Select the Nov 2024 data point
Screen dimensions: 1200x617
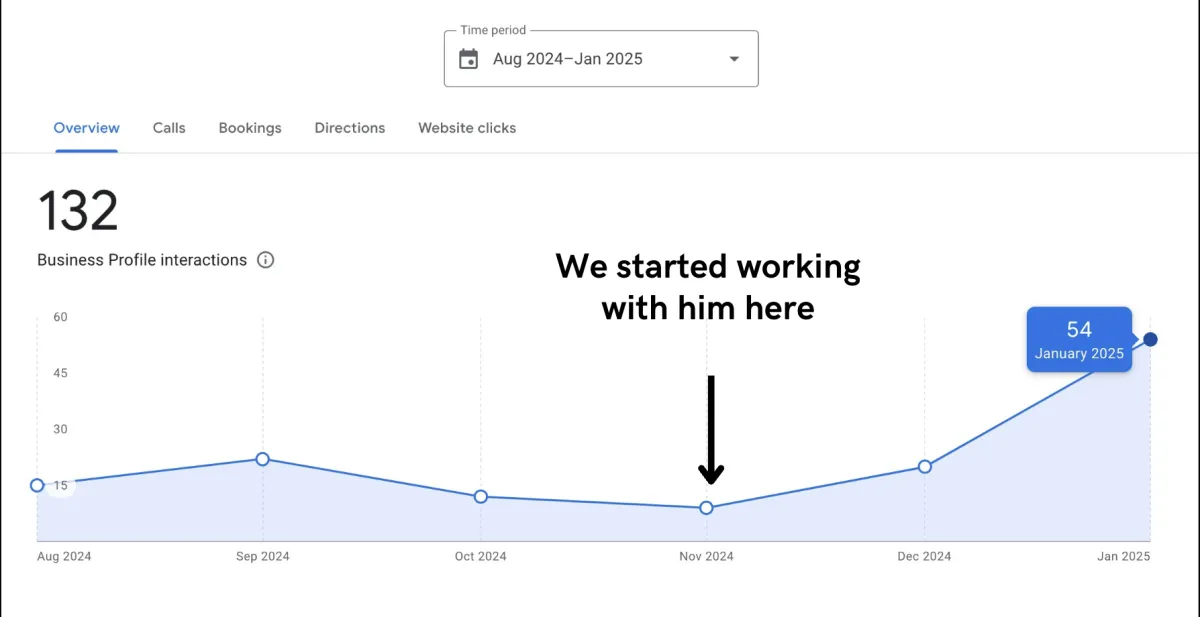coord(706,508)
